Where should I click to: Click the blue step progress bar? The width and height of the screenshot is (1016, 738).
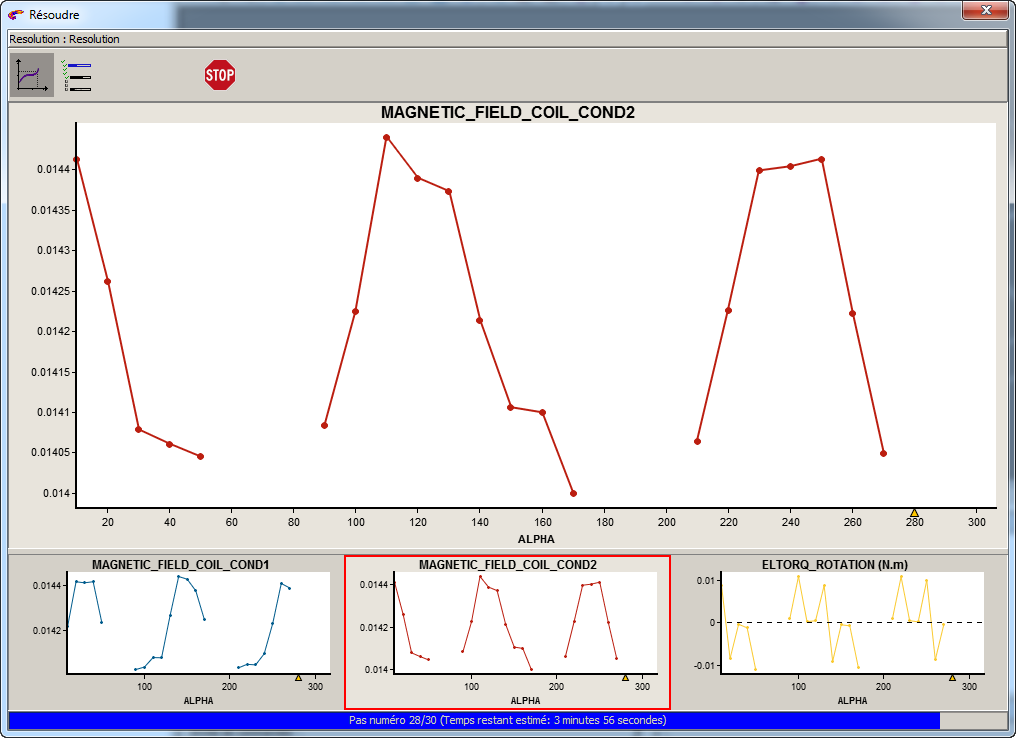(x=473, y=720)
